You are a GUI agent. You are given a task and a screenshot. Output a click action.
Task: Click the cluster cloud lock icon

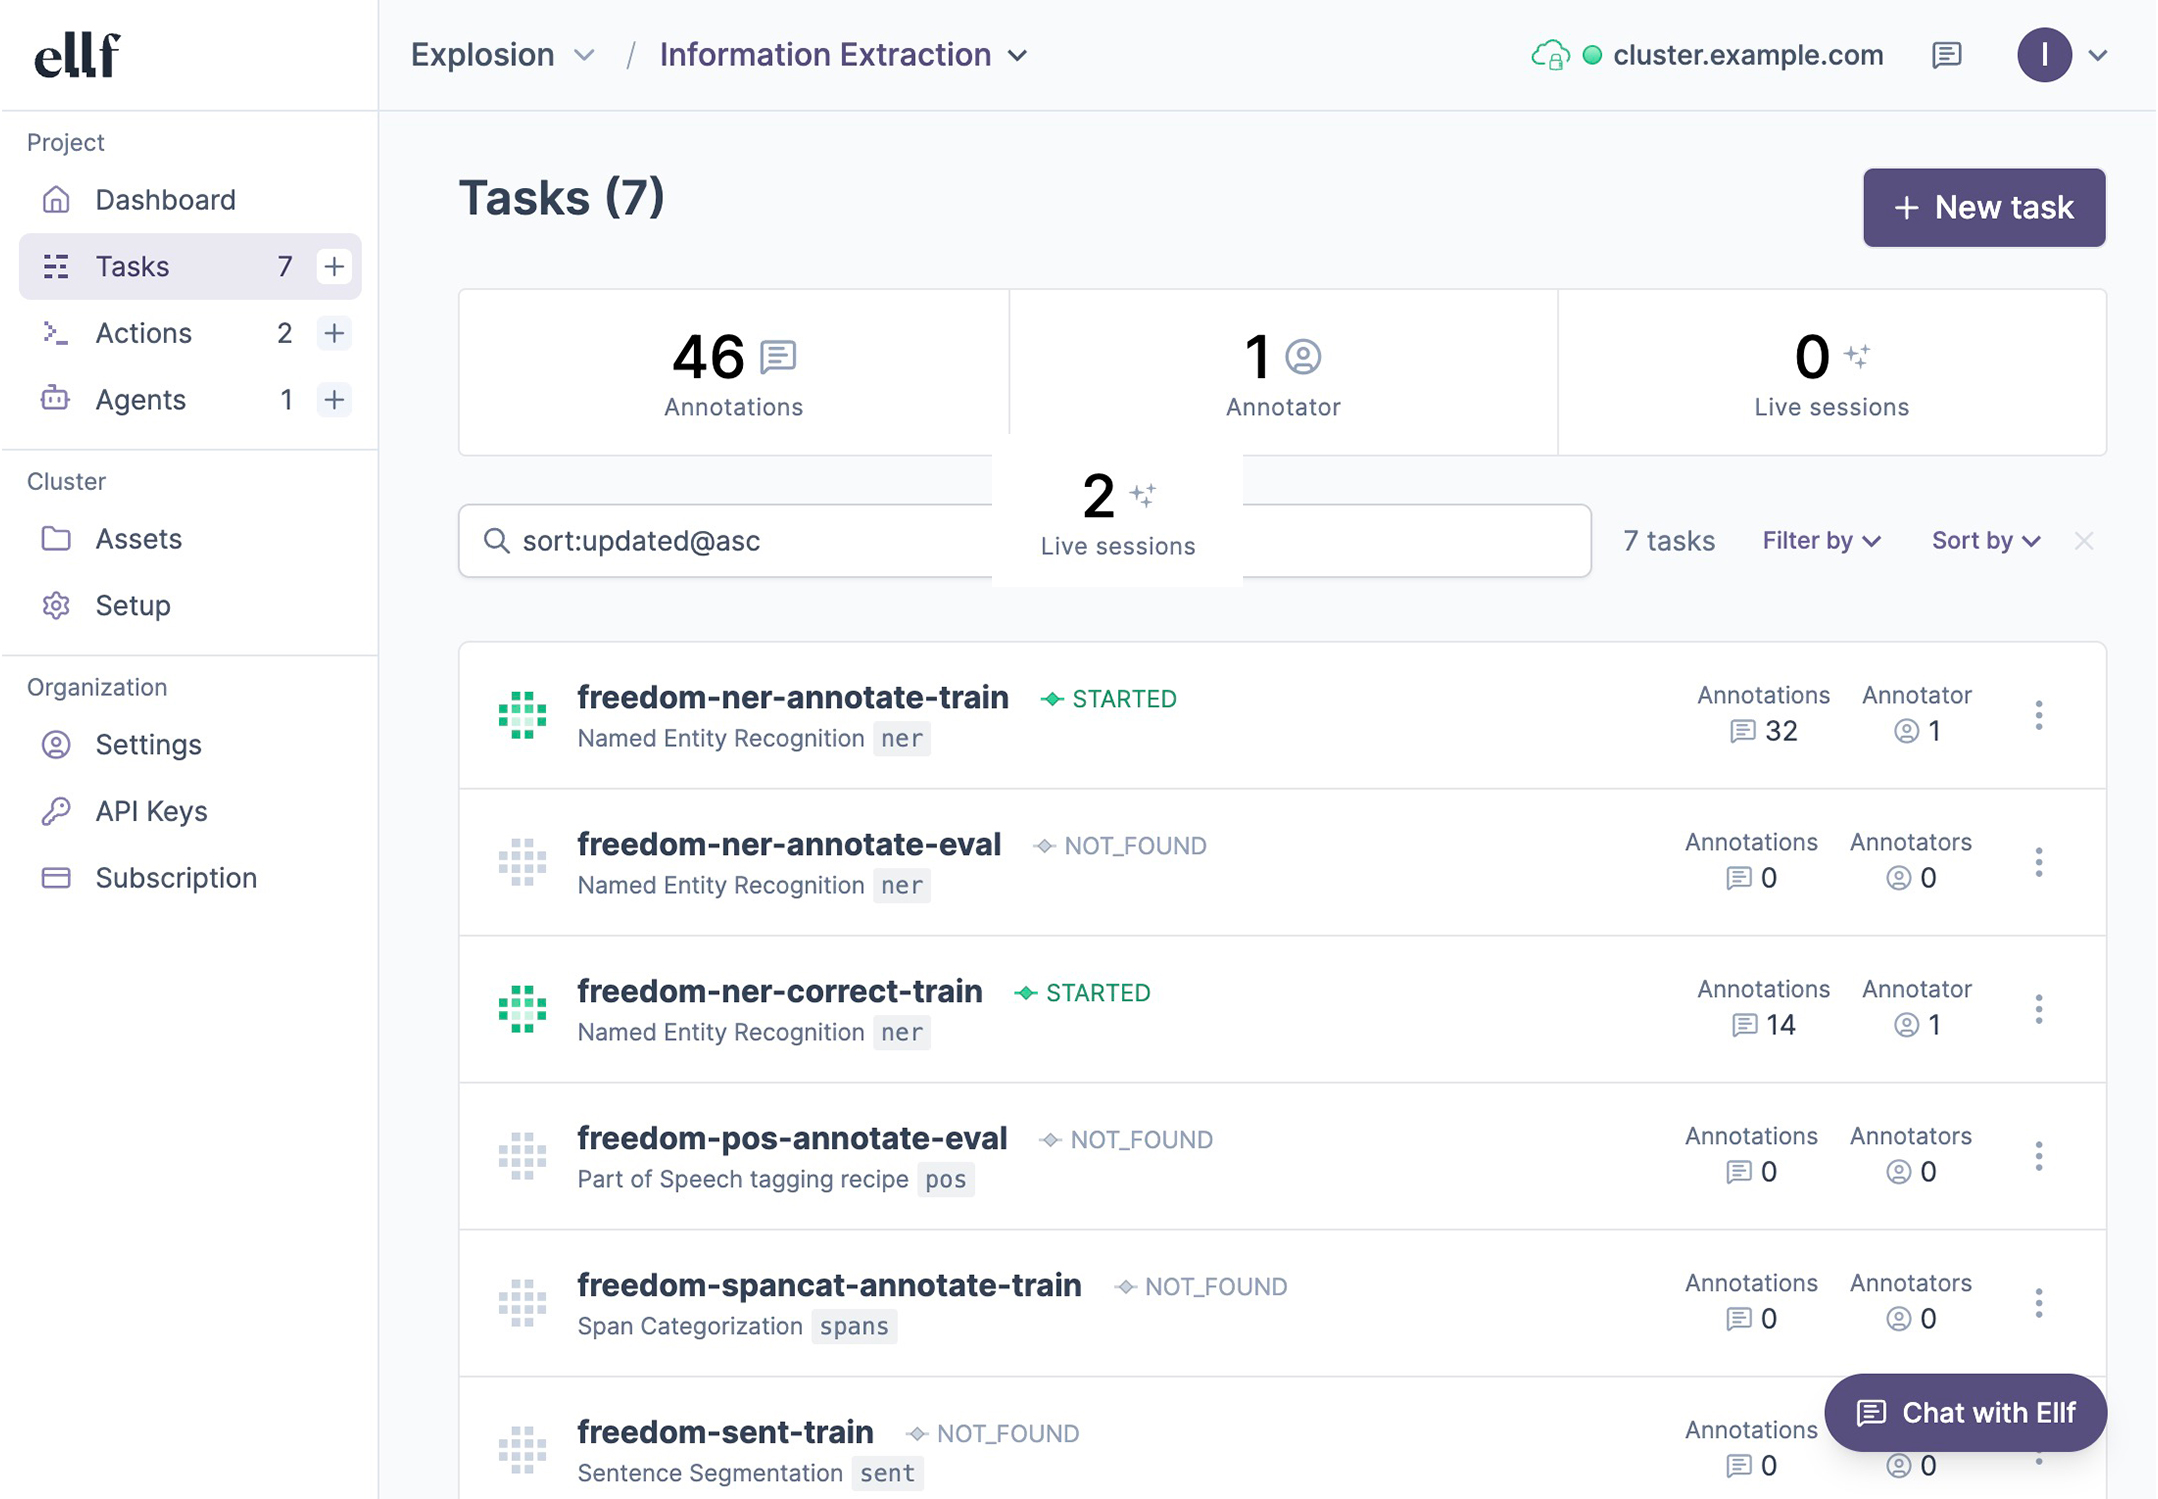(1550, 55)
